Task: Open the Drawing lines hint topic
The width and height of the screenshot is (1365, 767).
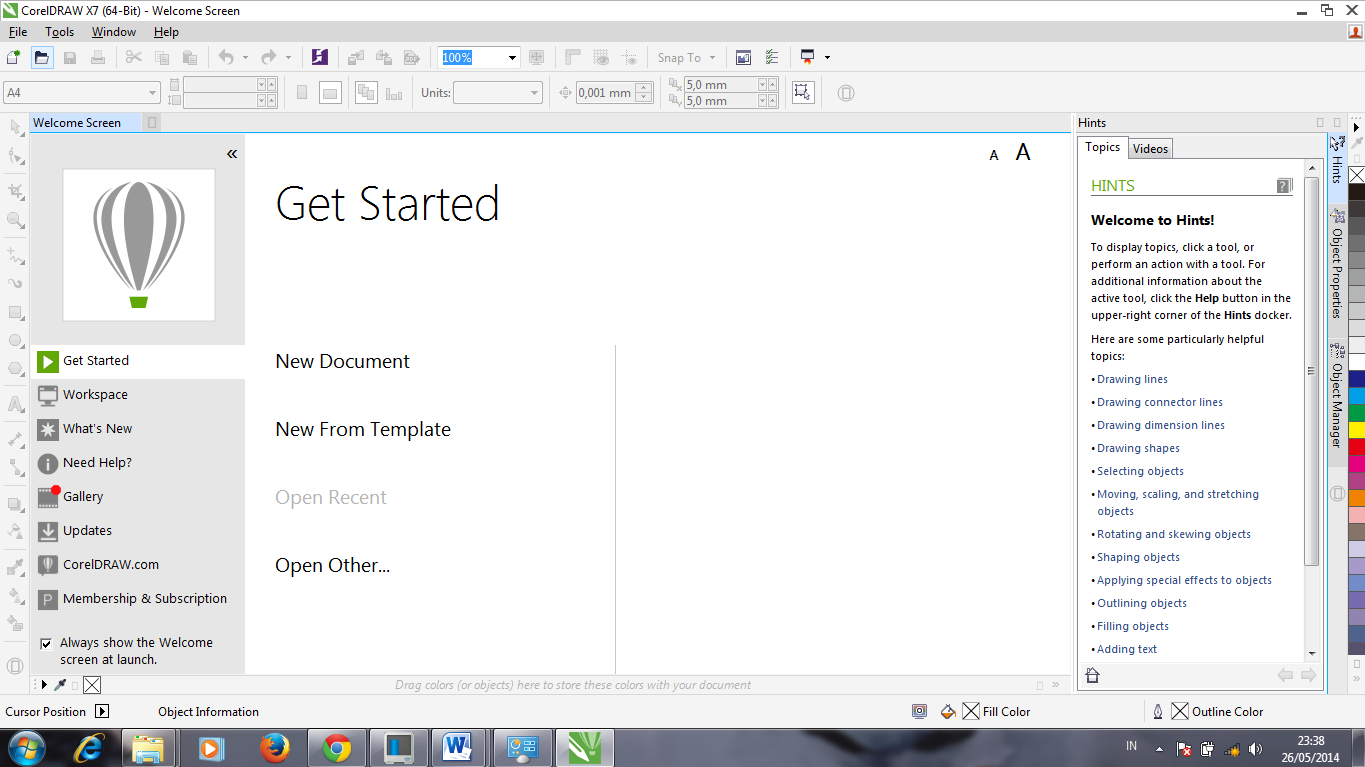Action: click(x=1132, y=379)
